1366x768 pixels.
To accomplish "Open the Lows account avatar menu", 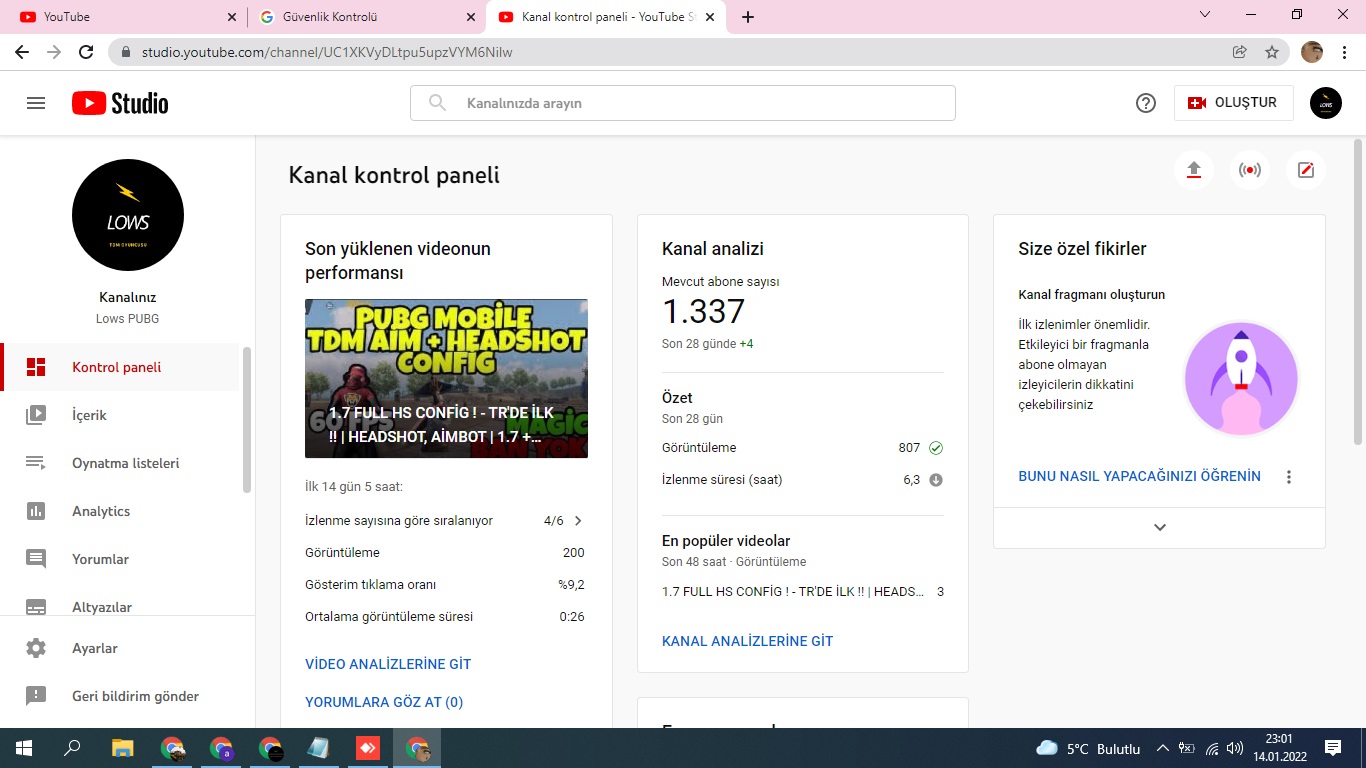I will [x=1326, y=103].
